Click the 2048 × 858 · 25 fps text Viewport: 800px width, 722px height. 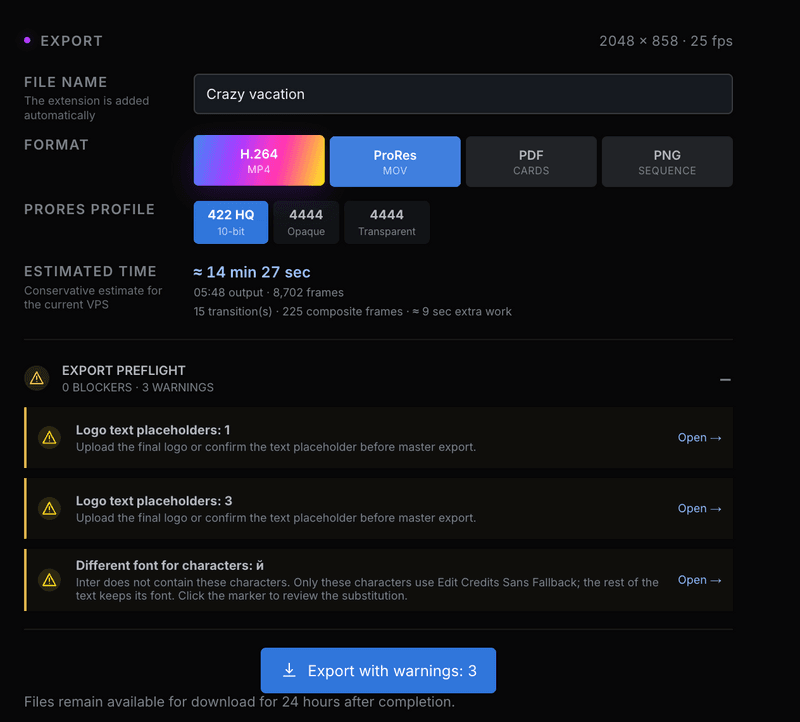point(666,41)
